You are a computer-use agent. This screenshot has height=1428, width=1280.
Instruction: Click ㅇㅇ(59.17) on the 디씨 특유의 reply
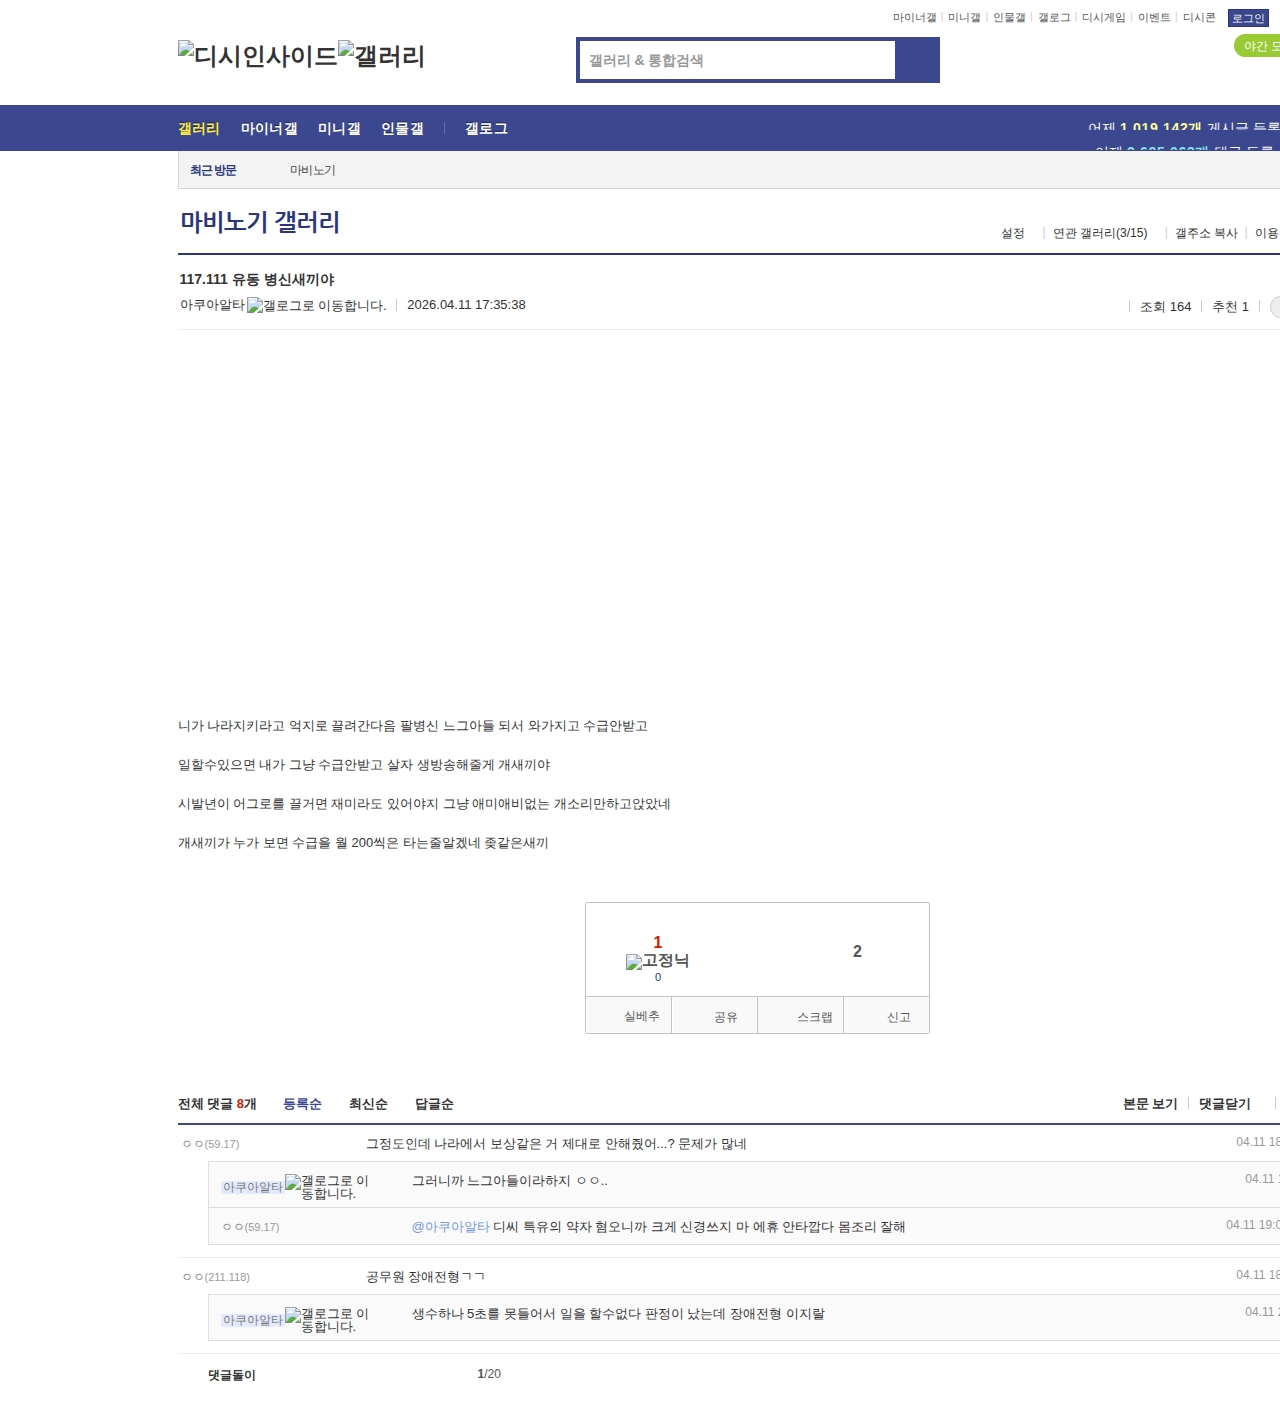click(251, 1227)
